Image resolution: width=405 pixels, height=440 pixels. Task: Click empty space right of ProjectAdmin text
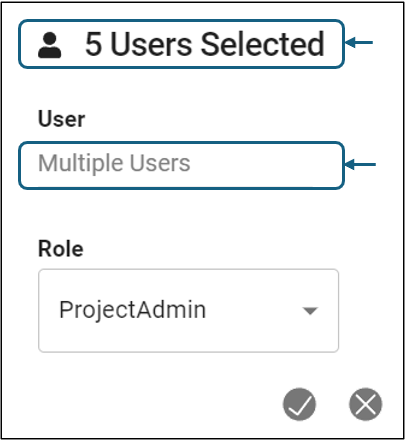tap(253, 311)
